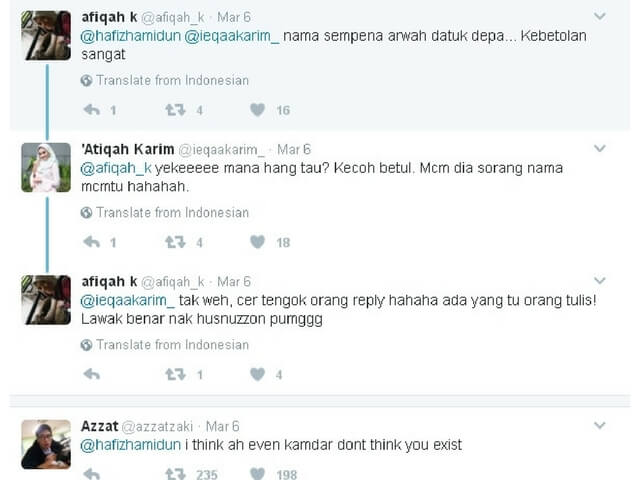640x480 pixels.
Task: Open more options on 'Atiqah Karim's tweet
Action: point(600,149)
